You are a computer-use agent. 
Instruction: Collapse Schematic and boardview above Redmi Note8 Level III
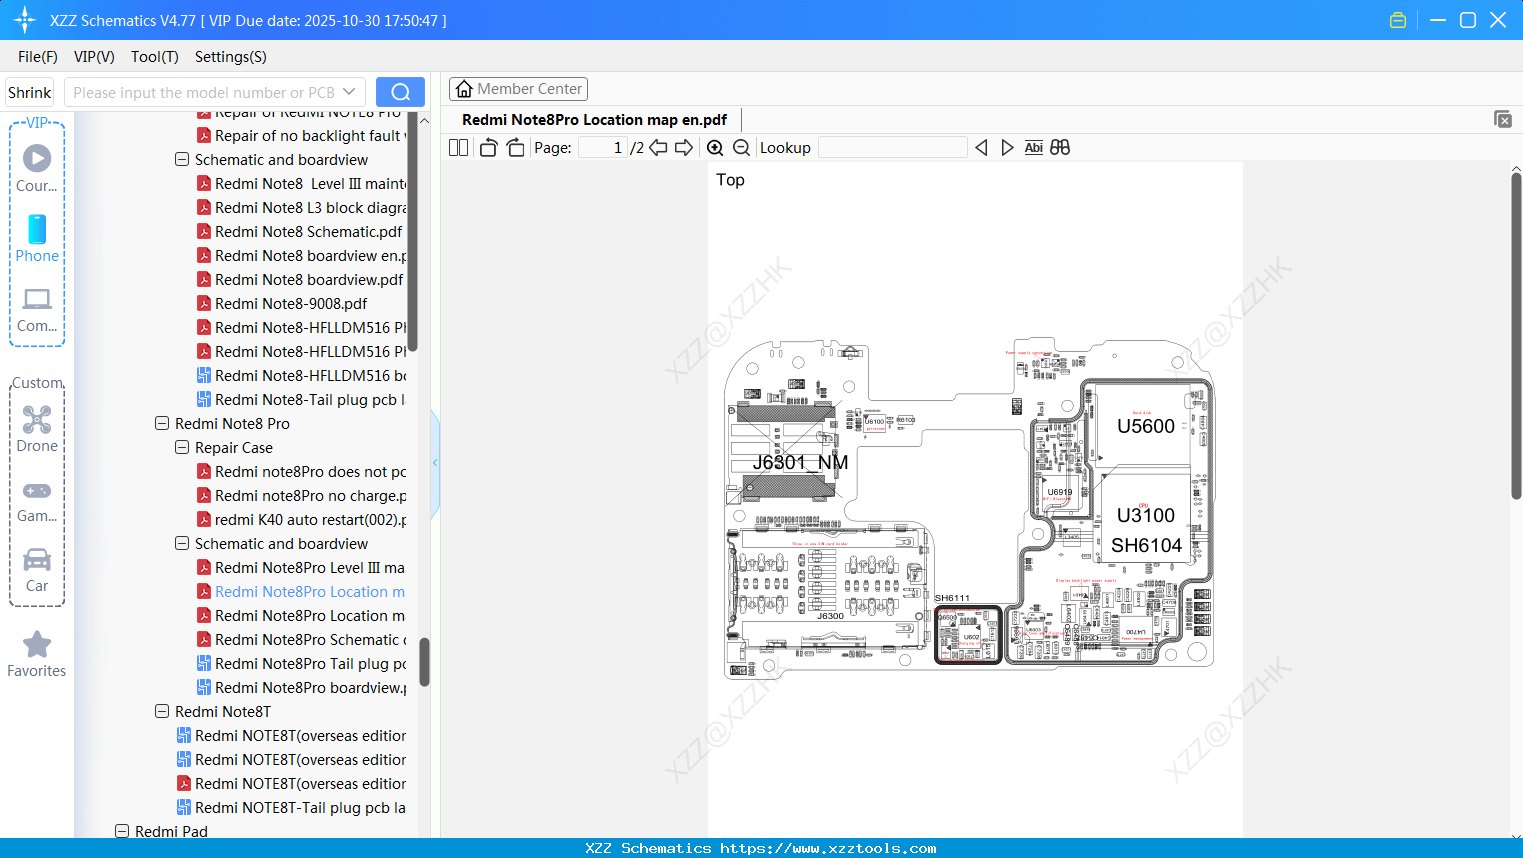tap(182, 160)
